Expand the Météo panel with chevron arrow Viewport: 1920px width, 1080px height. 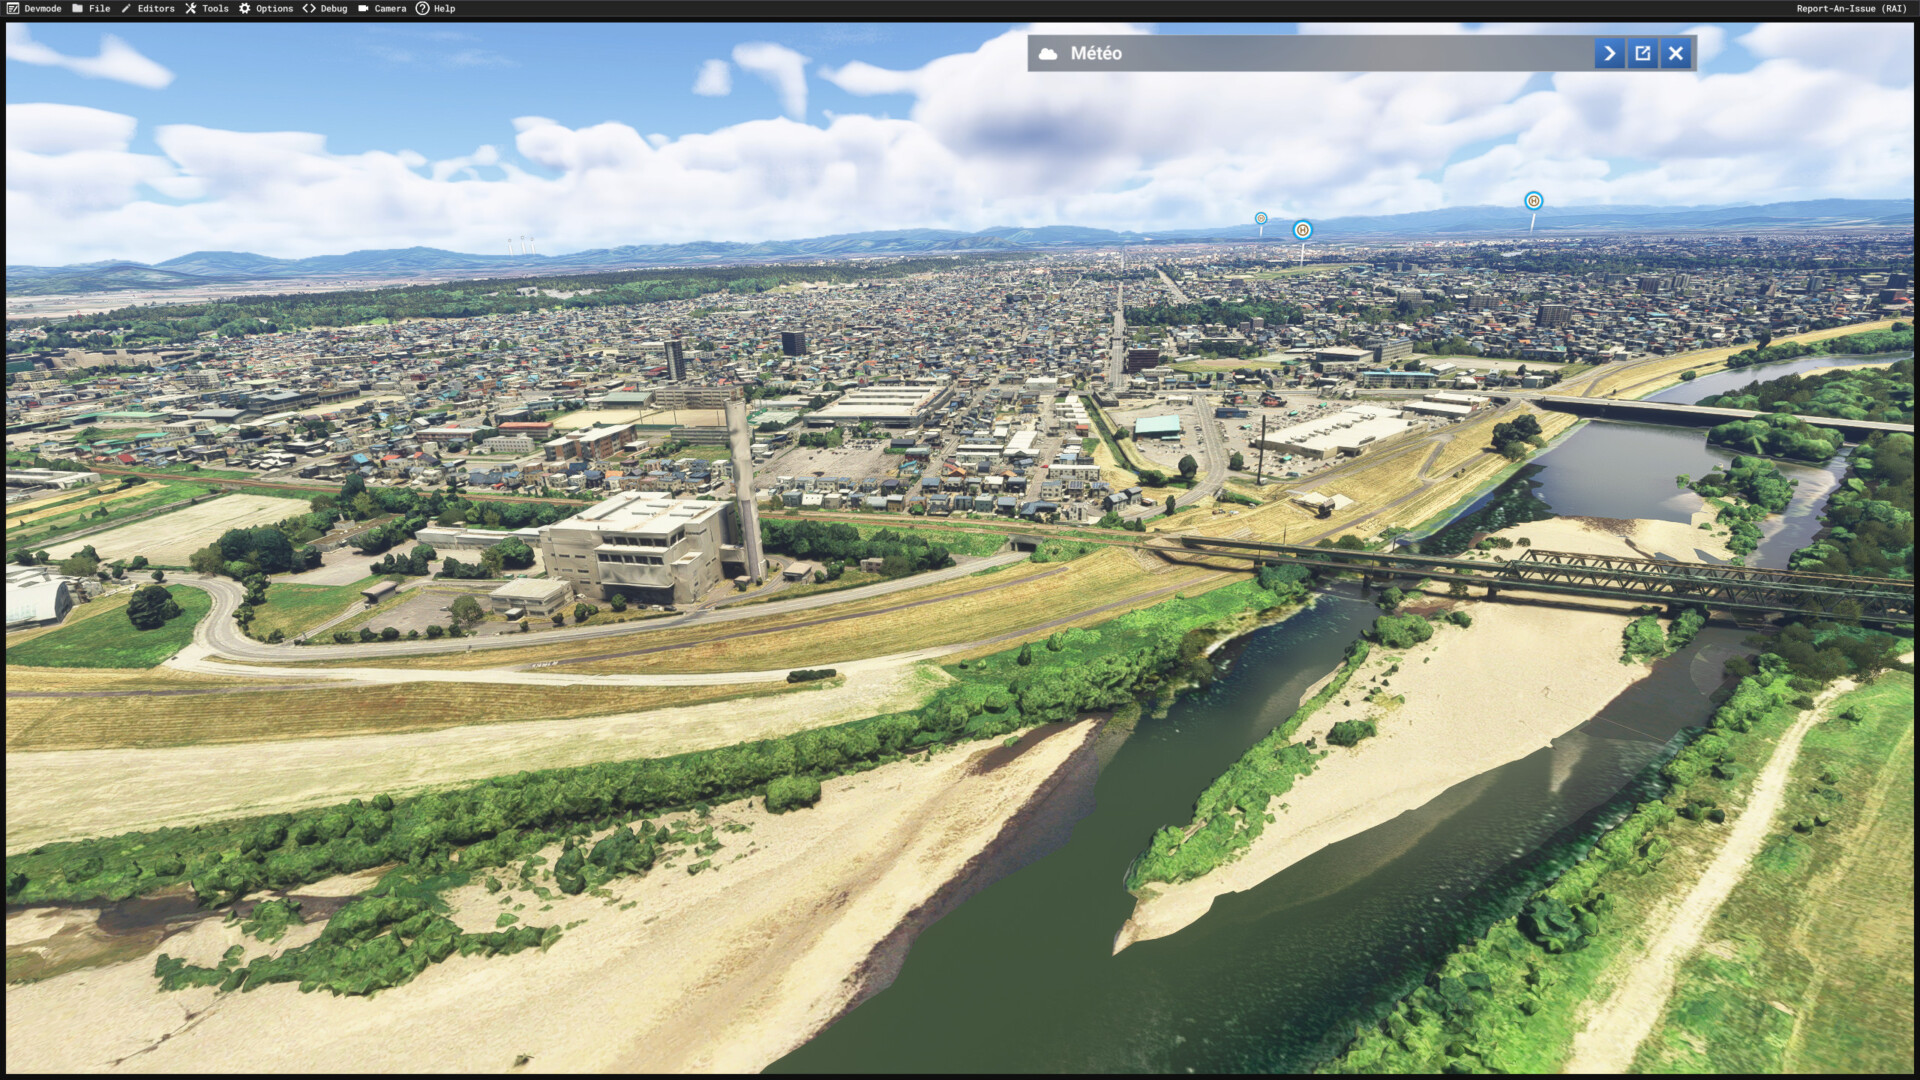click(x=1609, y=53)
